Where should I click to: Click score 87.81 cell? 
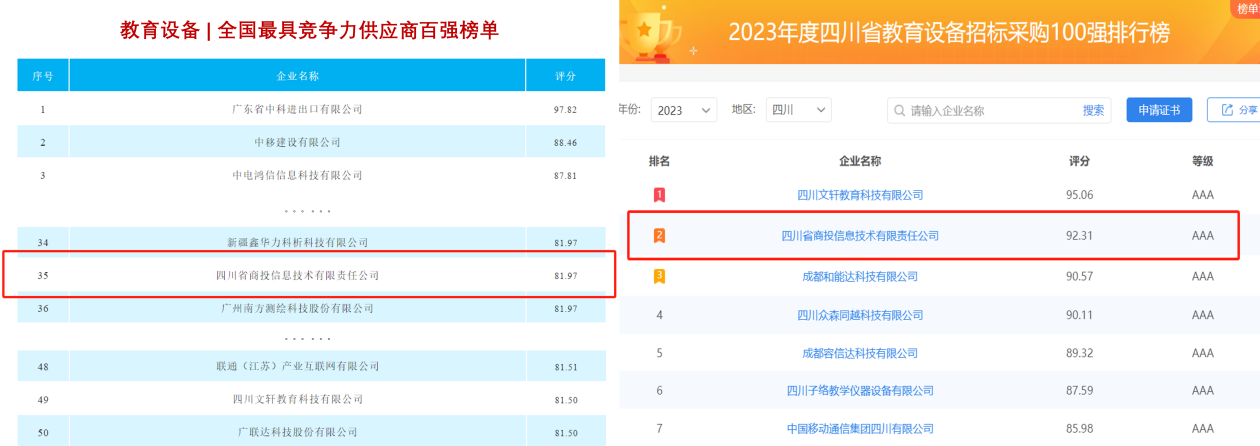pyautogui.click(x=565, y=176)
